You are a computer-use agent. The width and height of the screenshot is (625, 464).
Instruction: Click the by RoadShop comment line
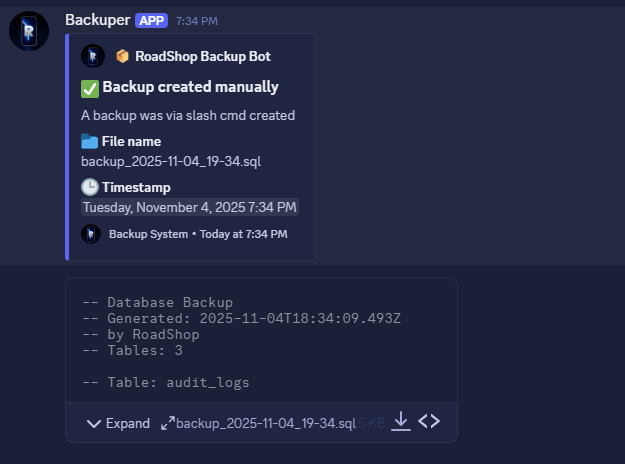point(141,334)
